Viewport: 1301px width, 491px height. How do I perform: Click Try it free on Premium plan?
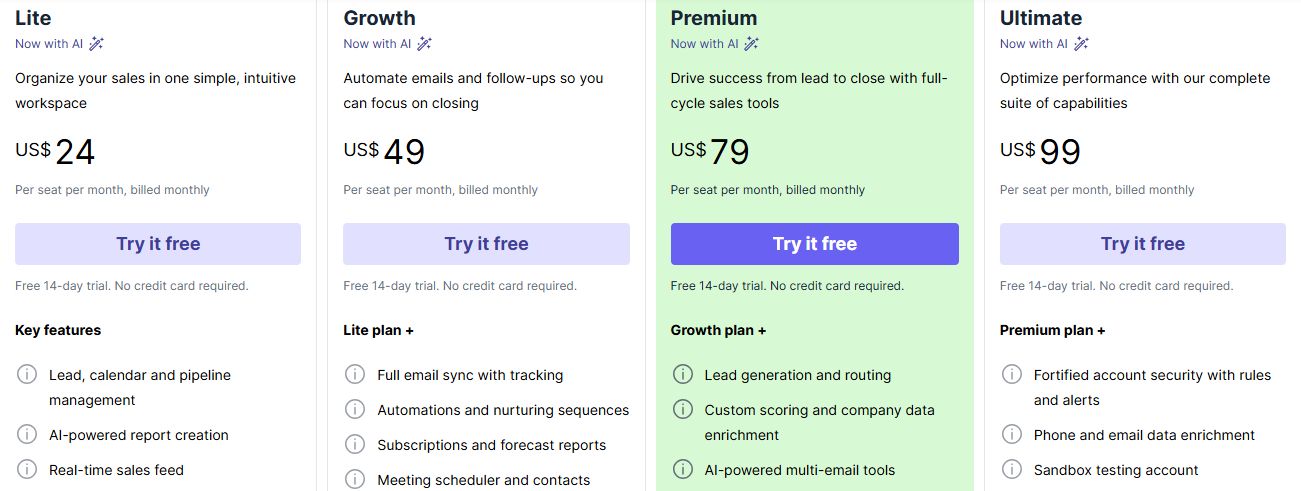pos(814,244)
